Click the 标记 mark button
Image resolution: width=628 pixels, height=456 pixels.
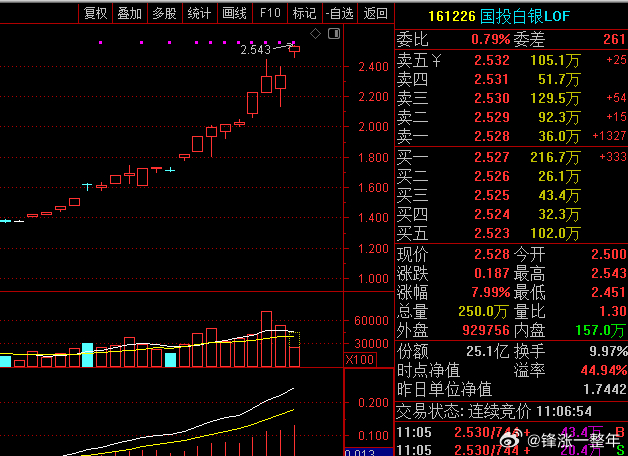[304, 13]
